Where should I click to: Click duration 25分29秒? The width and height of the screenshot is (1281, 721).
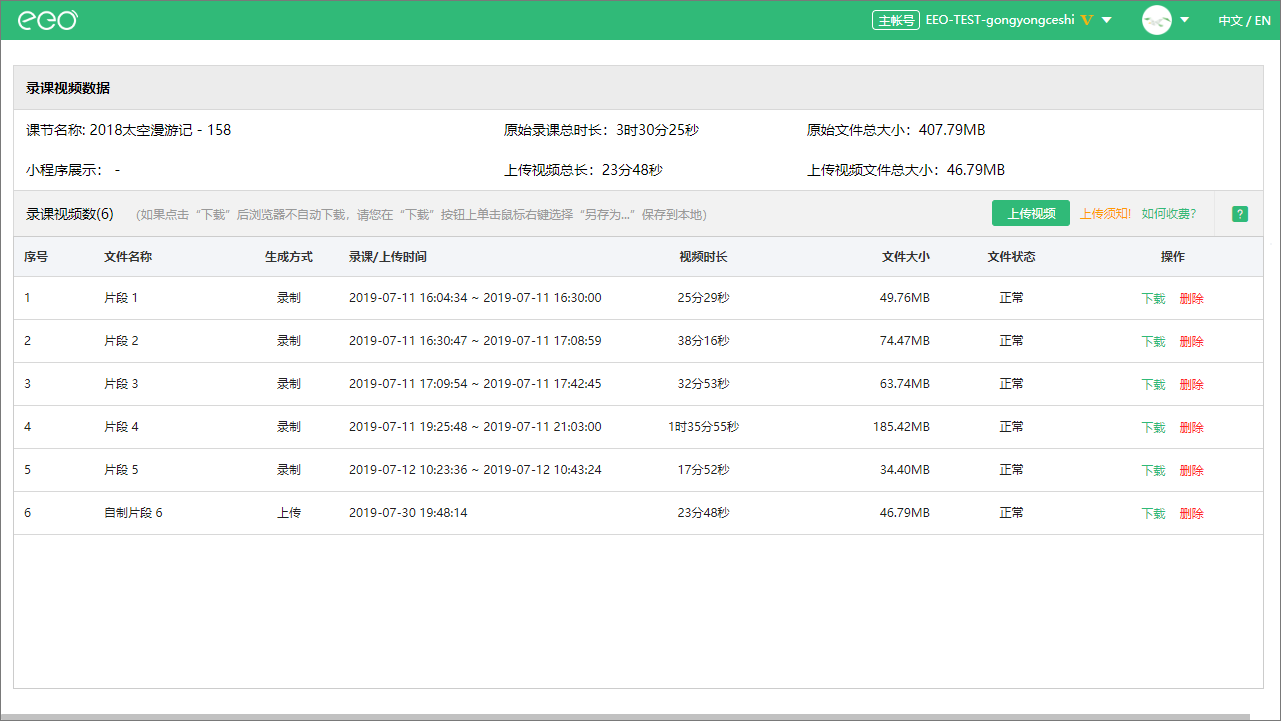tap(703, 298)
